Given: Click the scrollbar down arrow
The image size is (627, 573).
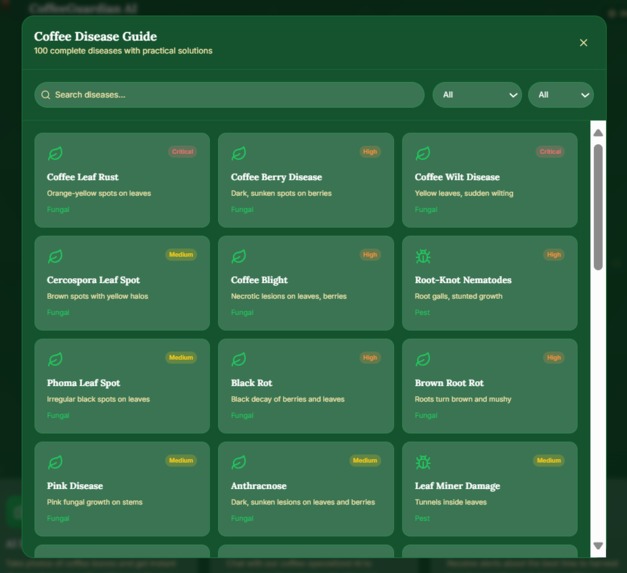Looking at the screenshot, I should 598,545.
